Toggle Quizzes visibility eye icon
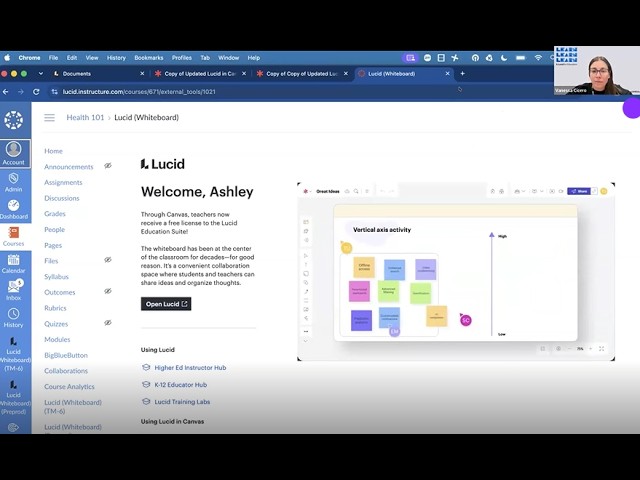 tap(108, 323)
